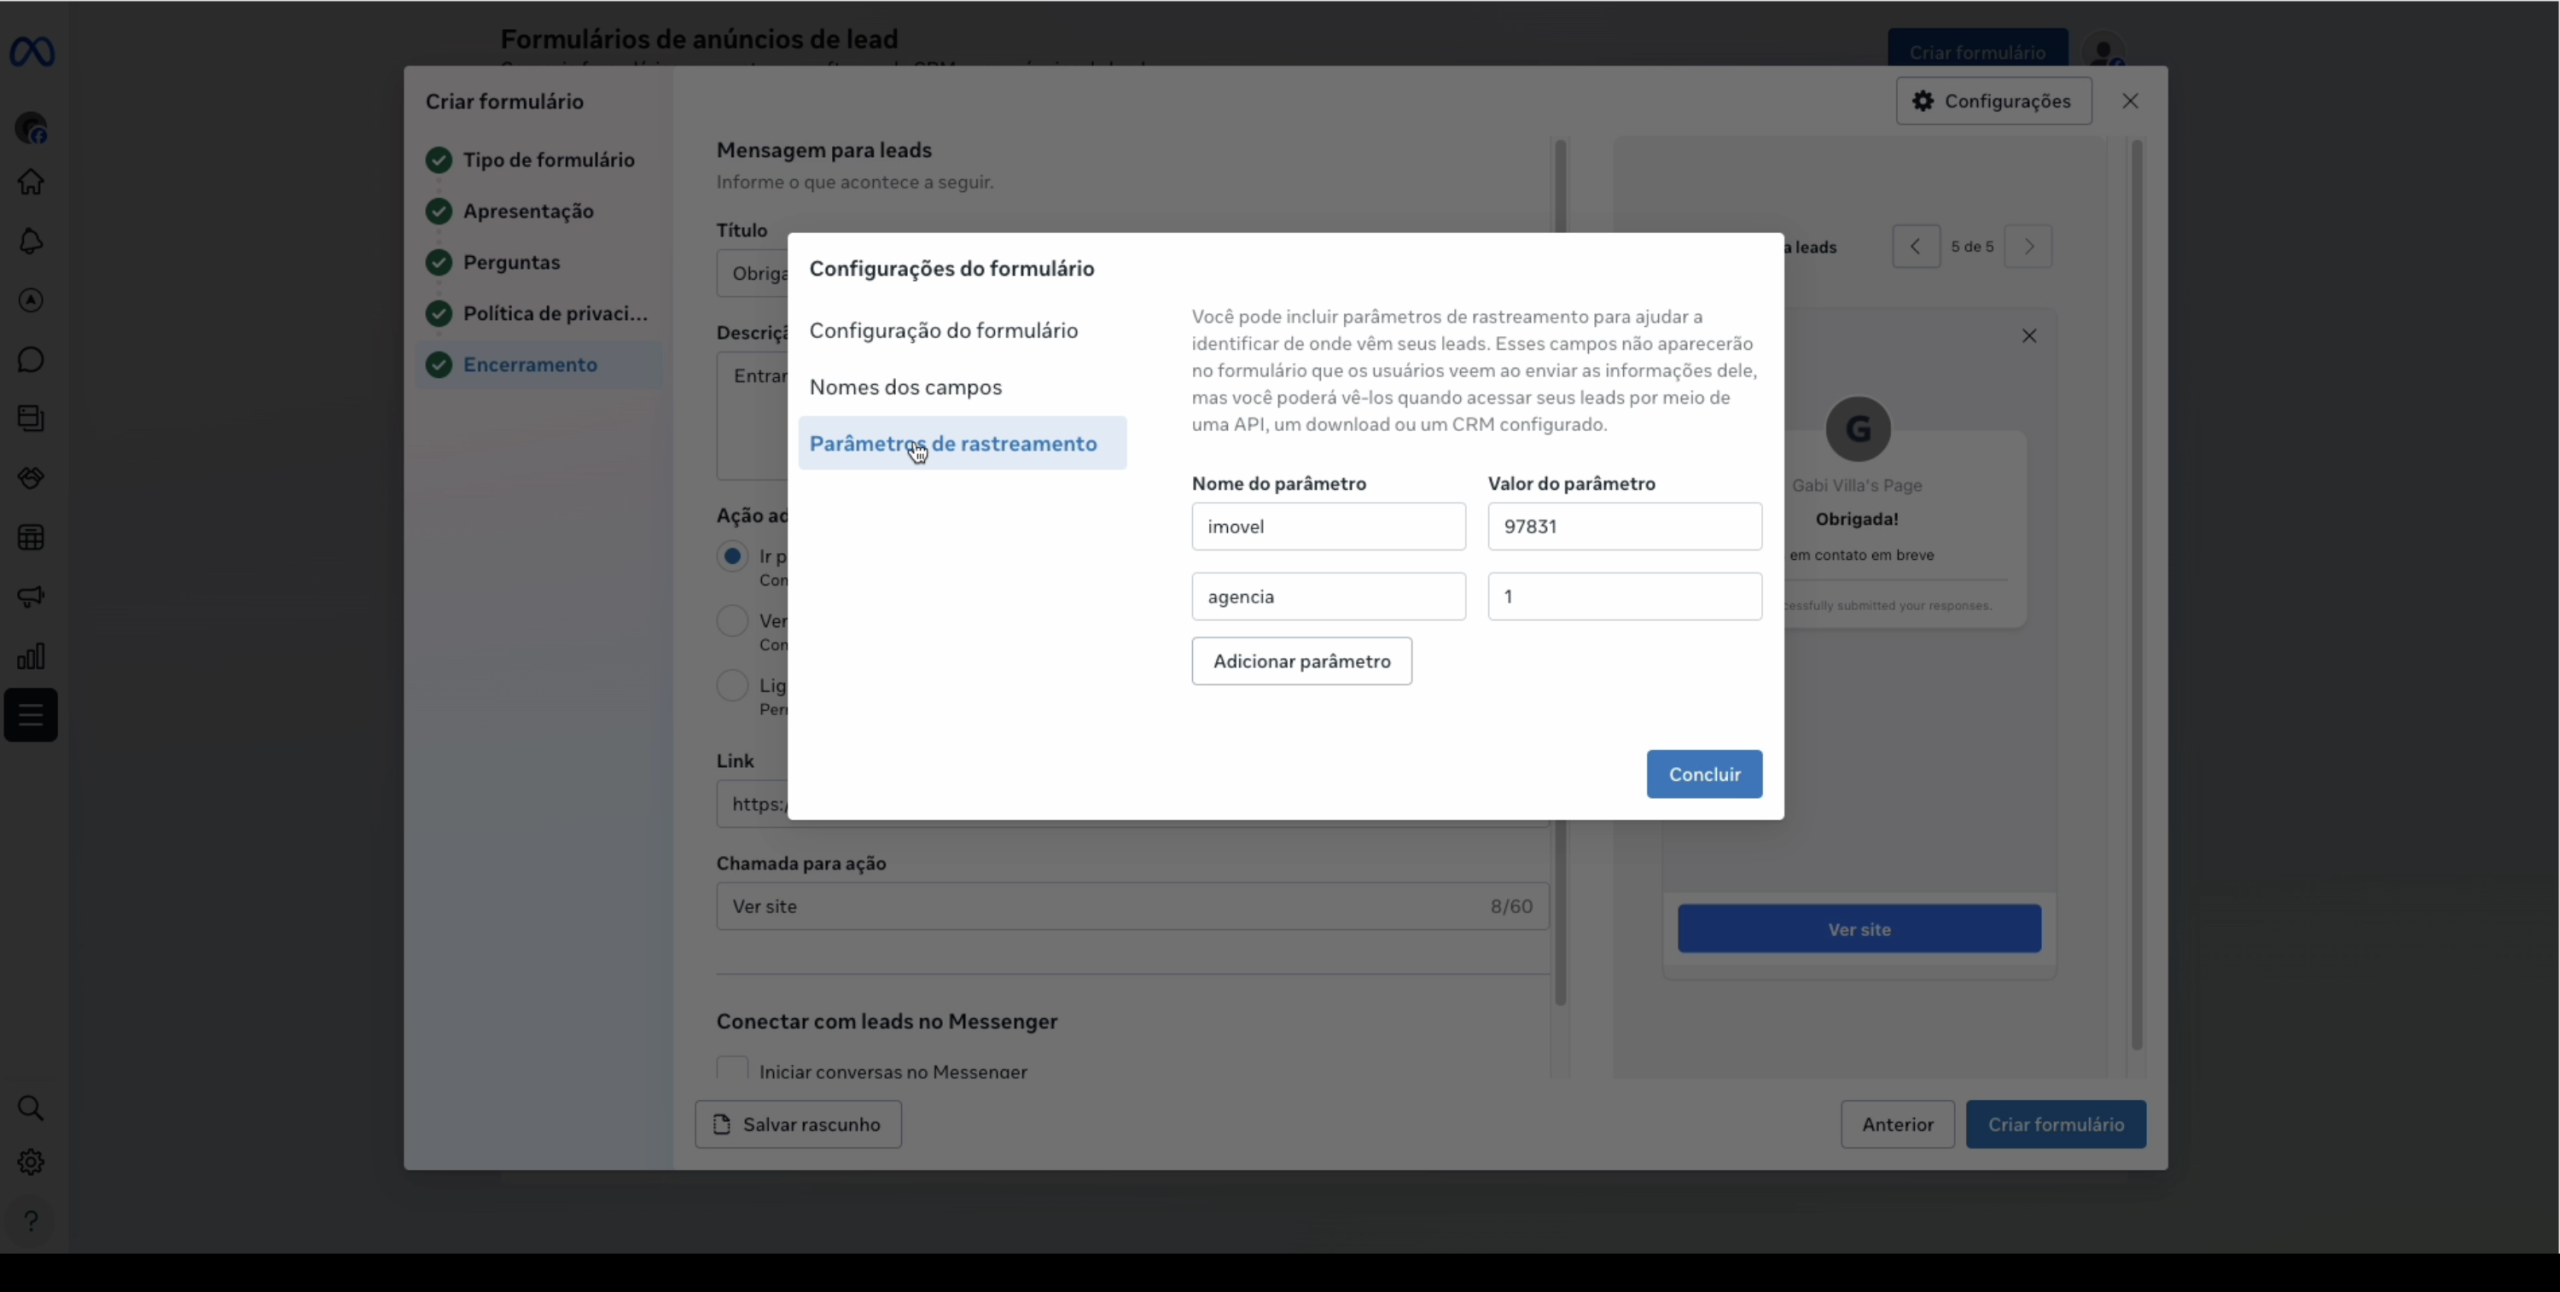Open the ads megaphone icon
Screen dimensions: 2560x1292
coord(31,597)
